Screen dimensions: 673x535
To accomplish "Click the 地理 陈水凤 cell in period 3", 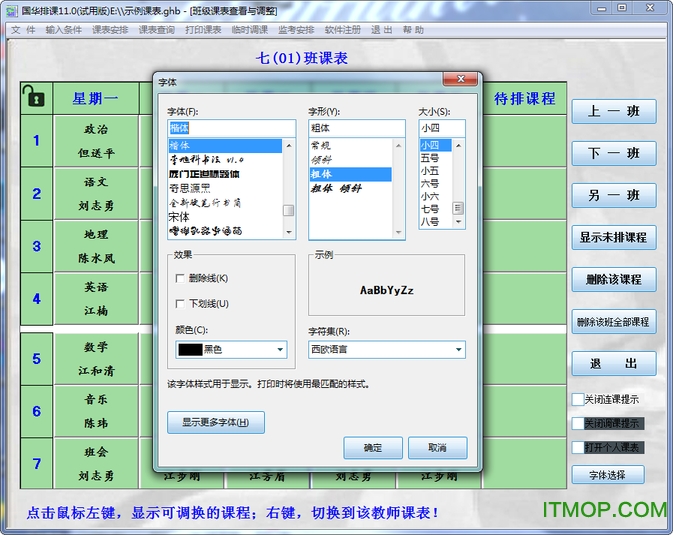I will pos(96,246).
